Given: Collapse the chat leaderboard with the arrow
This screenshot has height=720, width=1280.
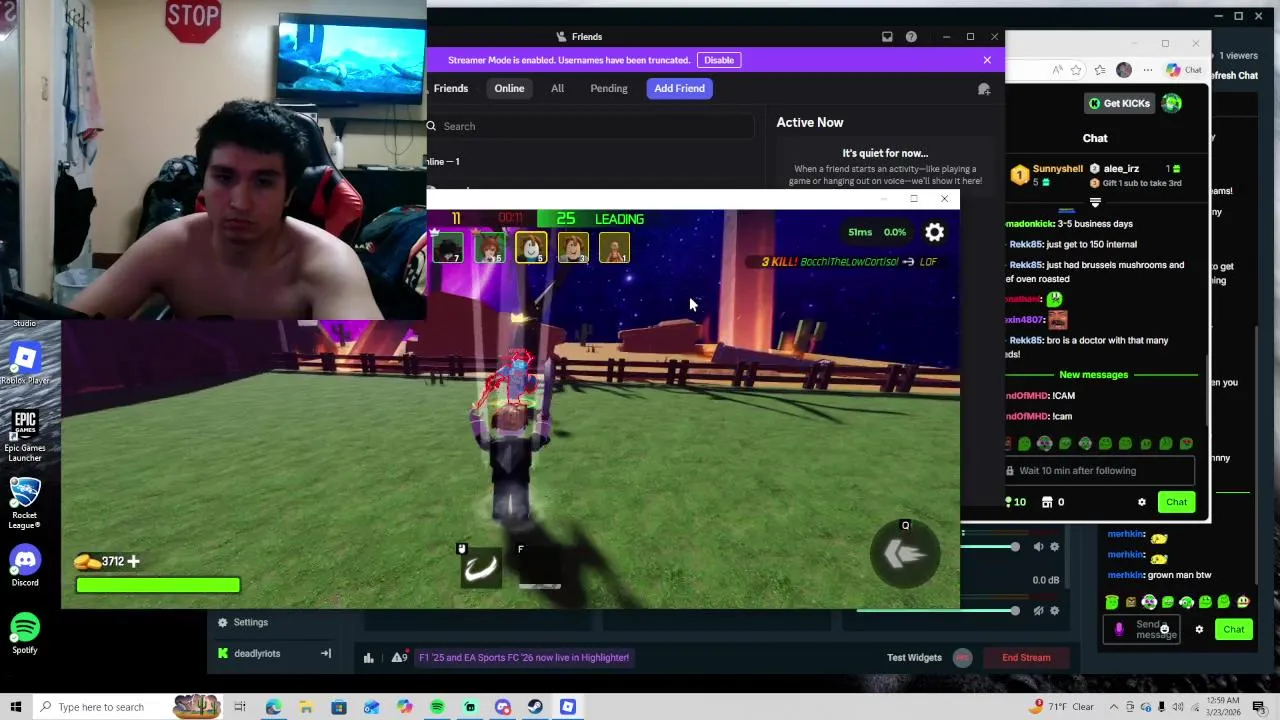Looking at the screenshot, I should tap(1095, 202).
